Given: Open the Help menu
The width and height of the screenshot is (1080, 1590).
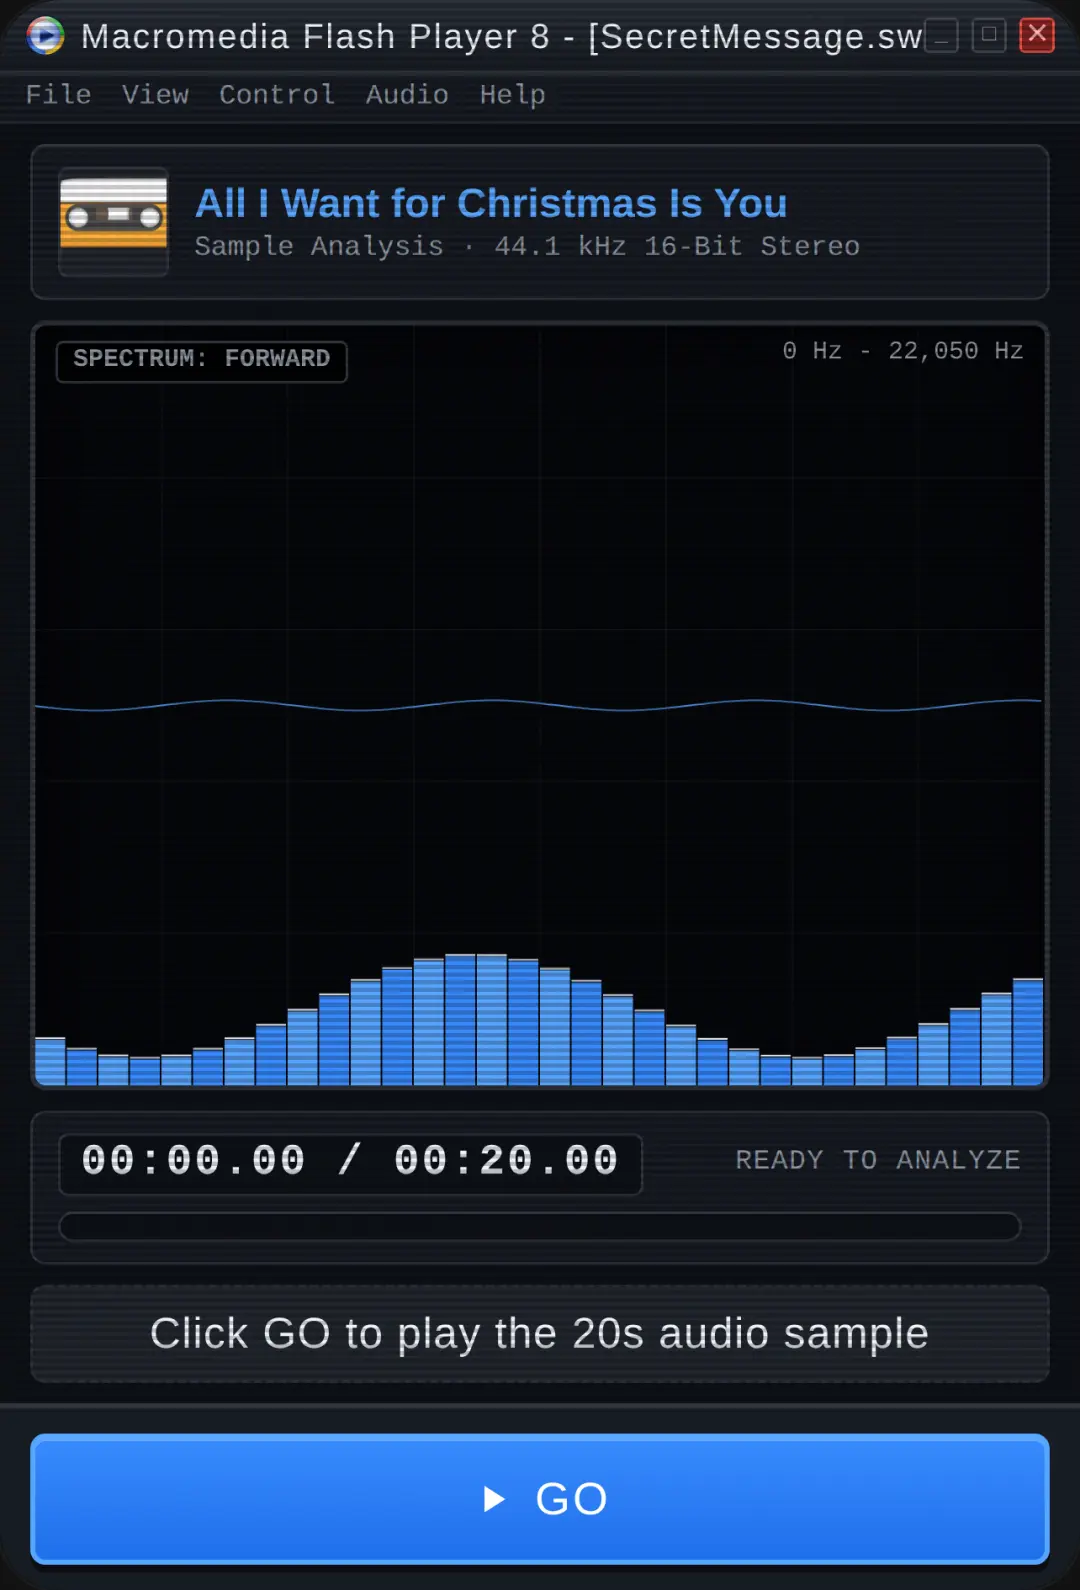Looking at the screenshot, I should pos(512,95).
